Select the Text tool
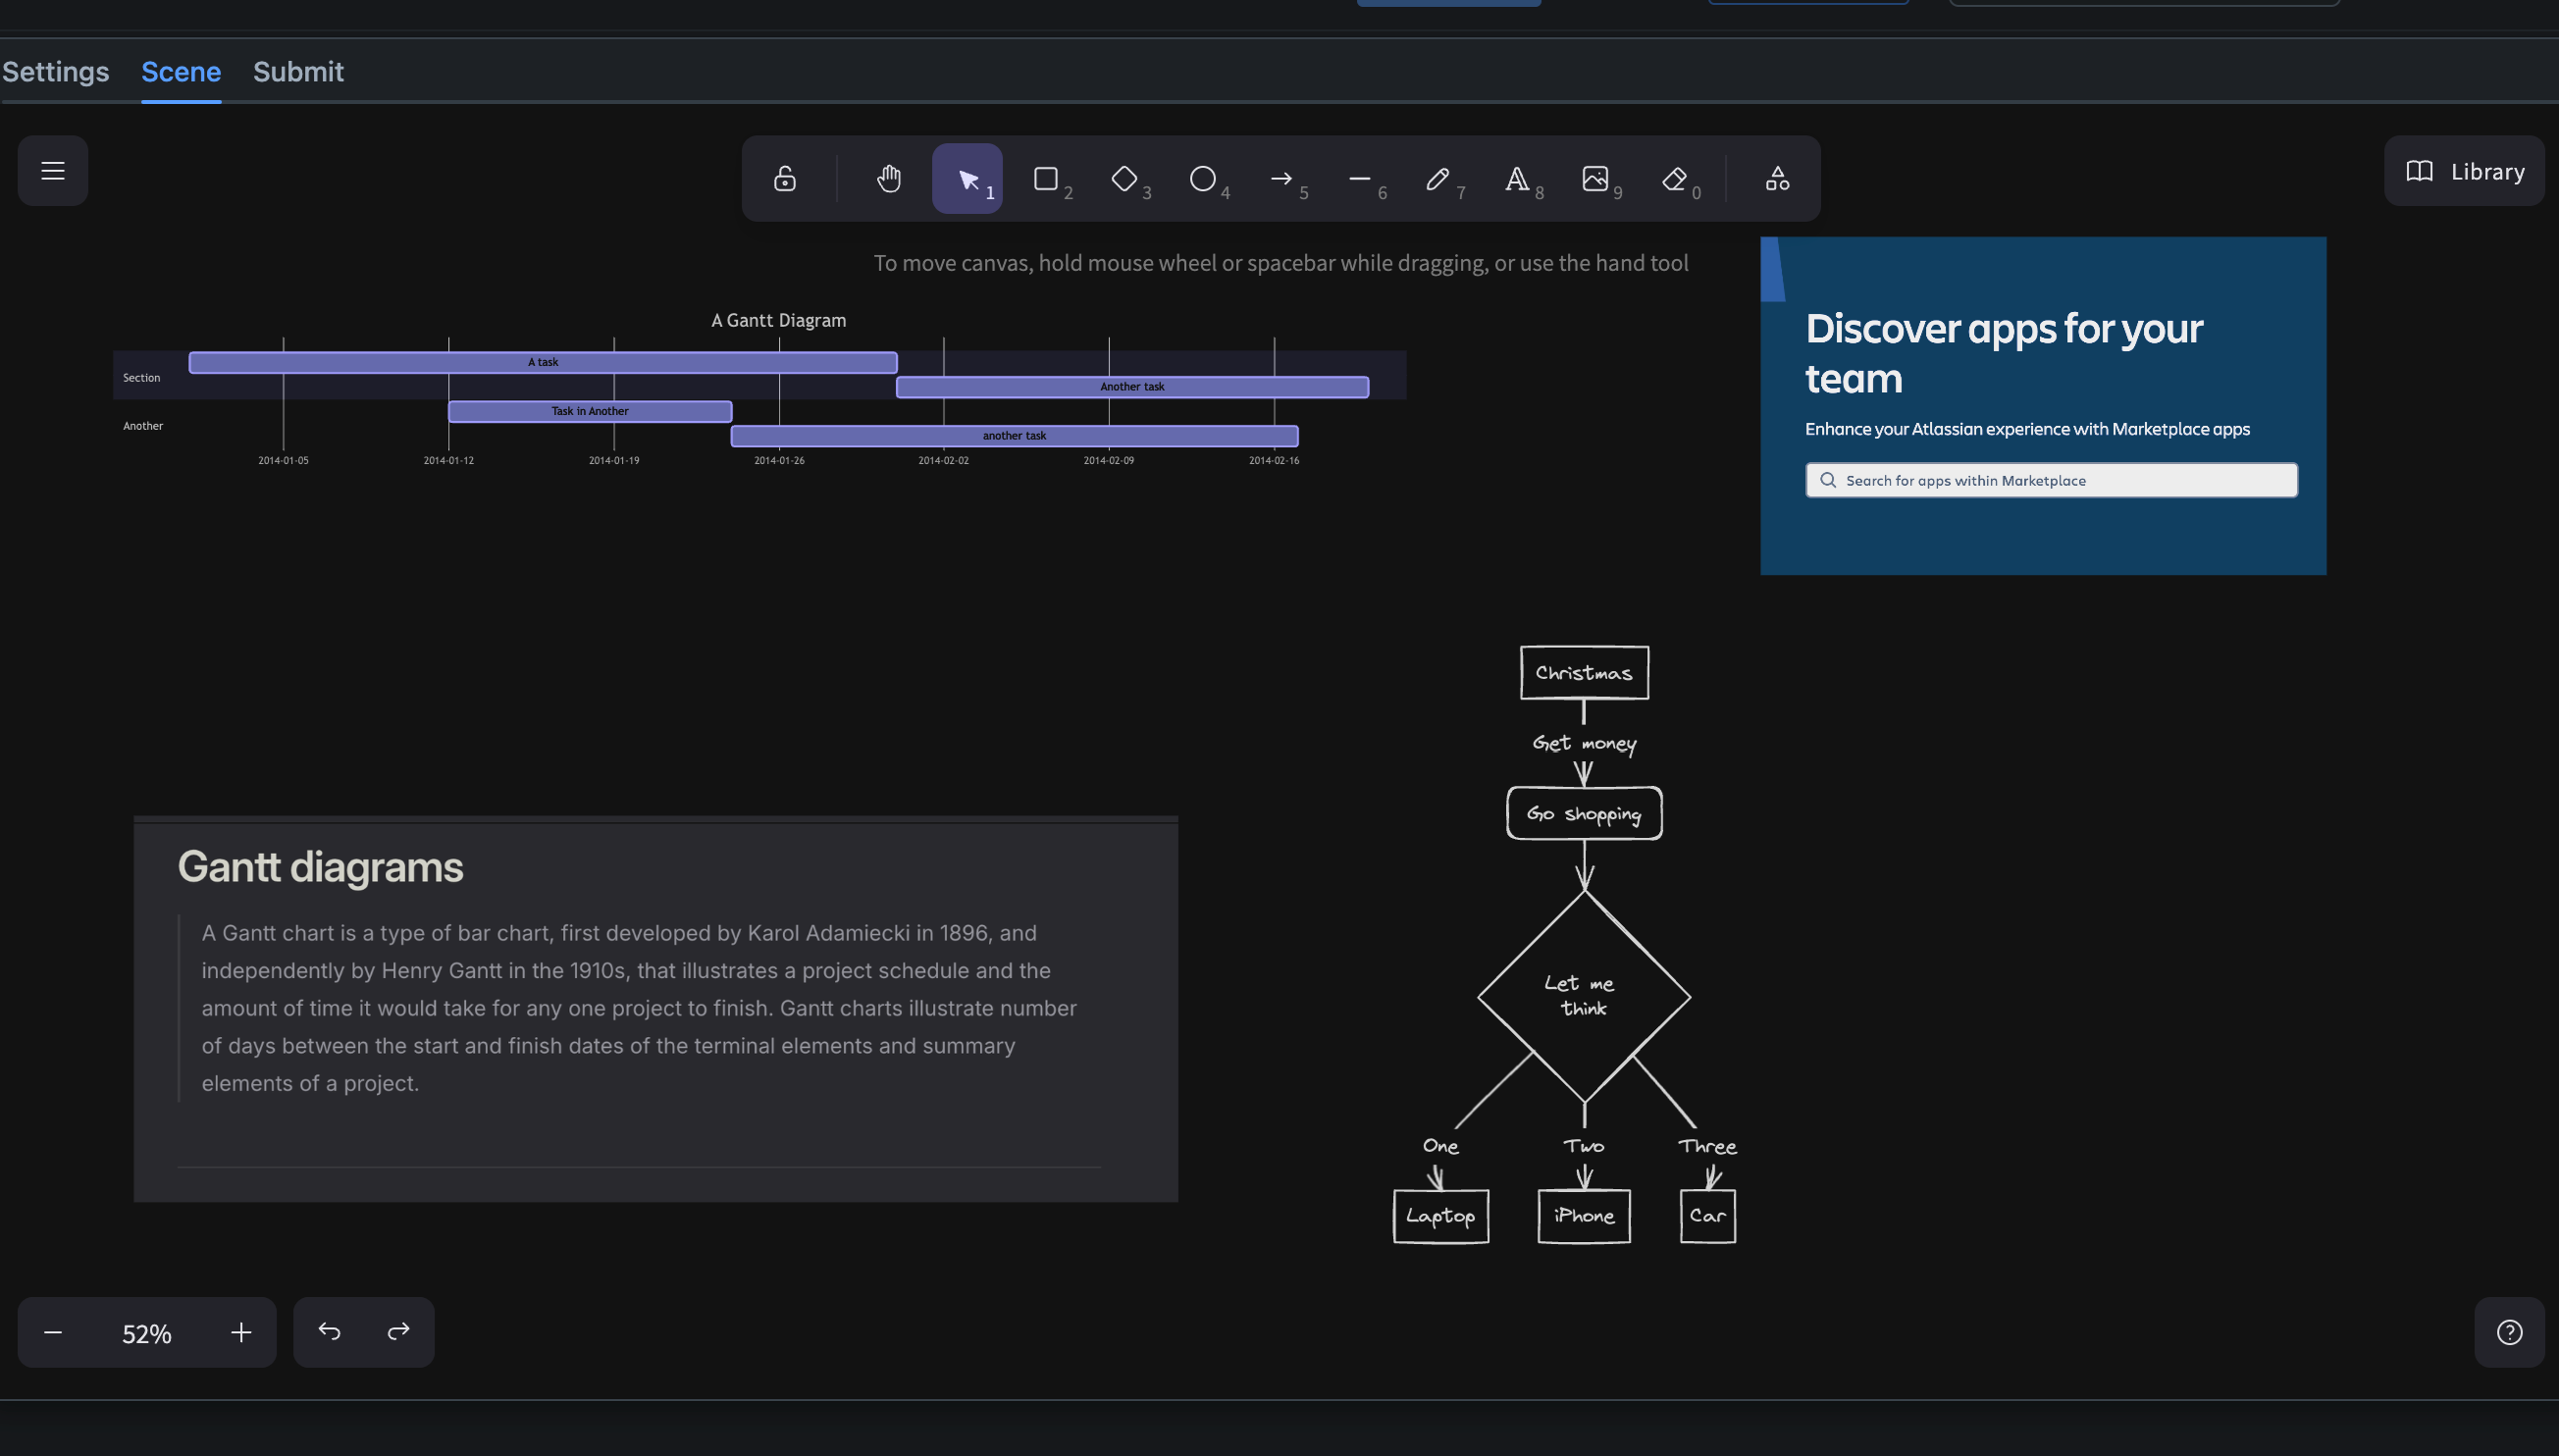Screen dimensions: 2559x1456 1517,179
